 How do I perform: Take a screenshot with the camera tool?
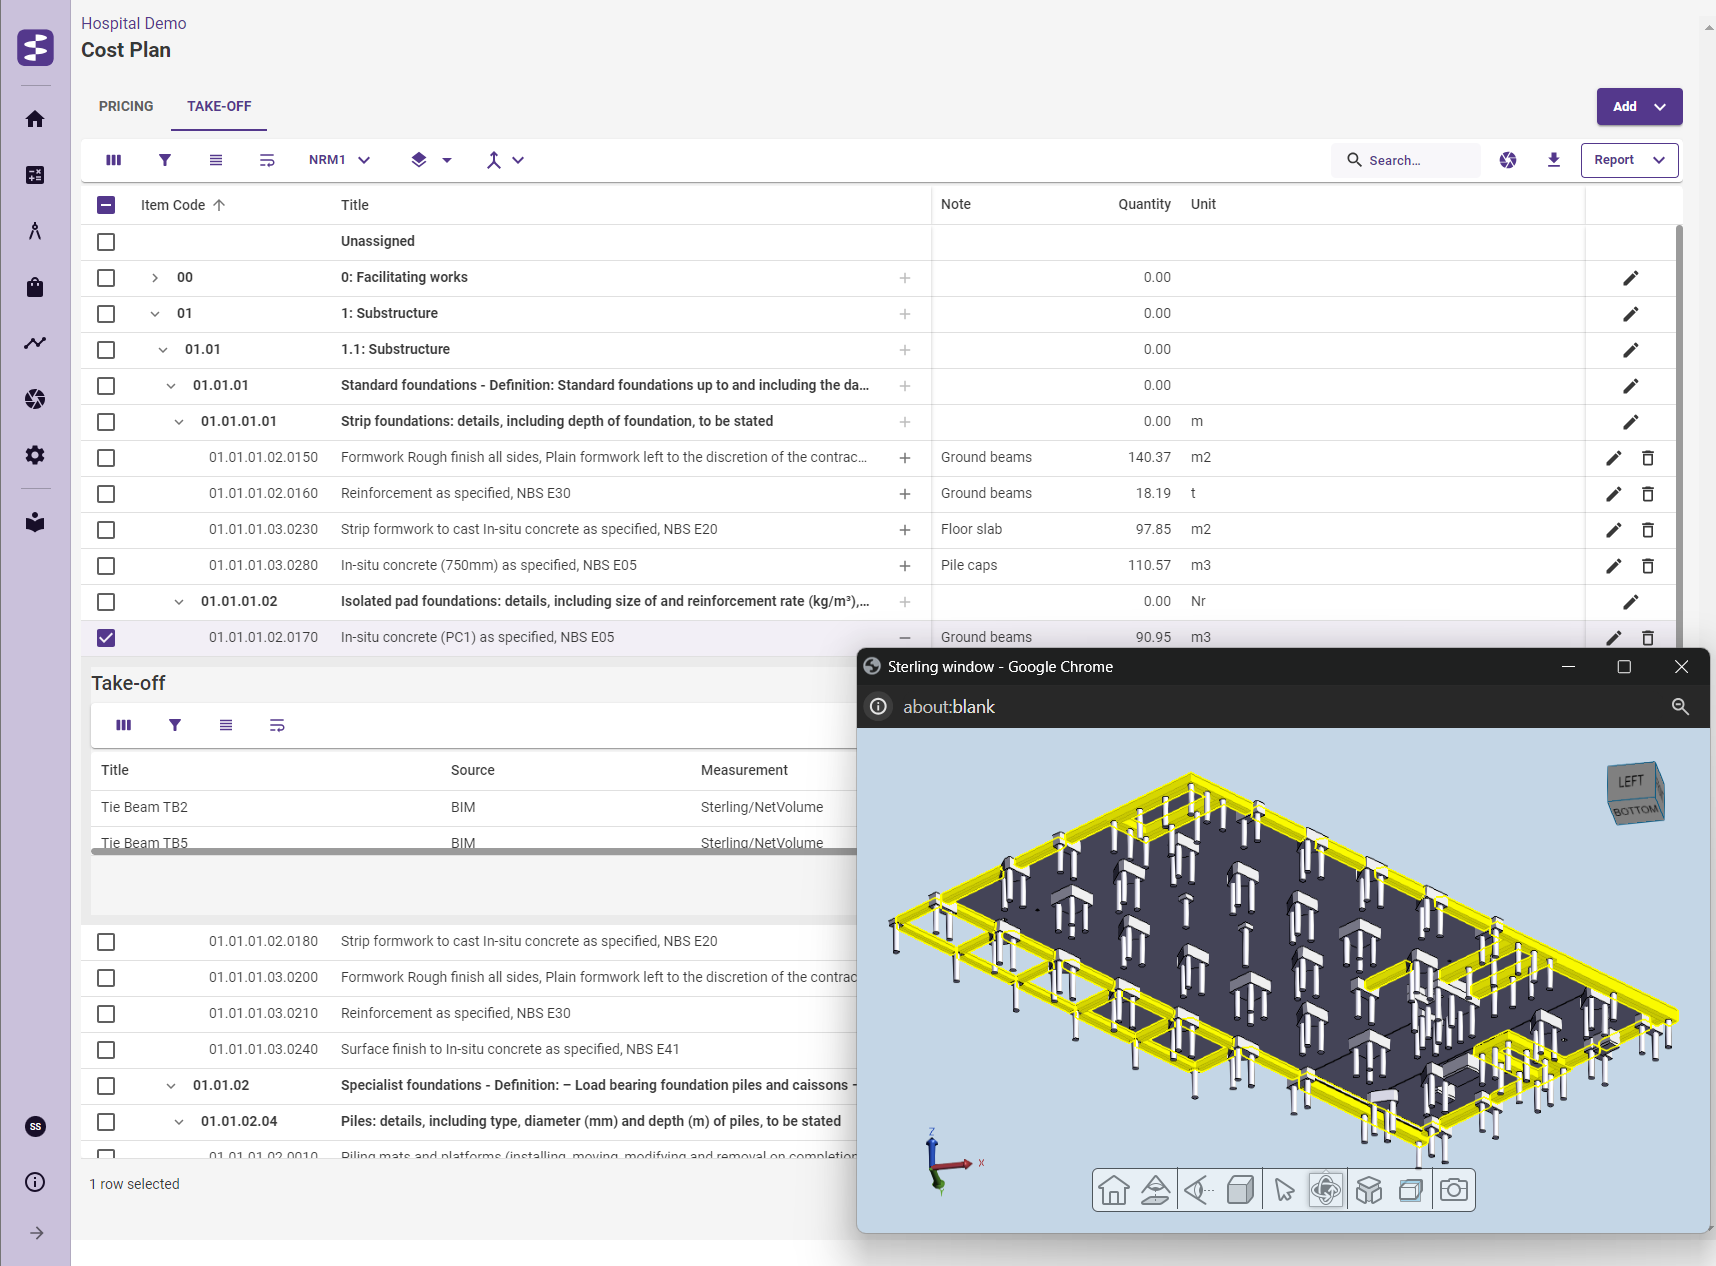pos(1453,1190)
